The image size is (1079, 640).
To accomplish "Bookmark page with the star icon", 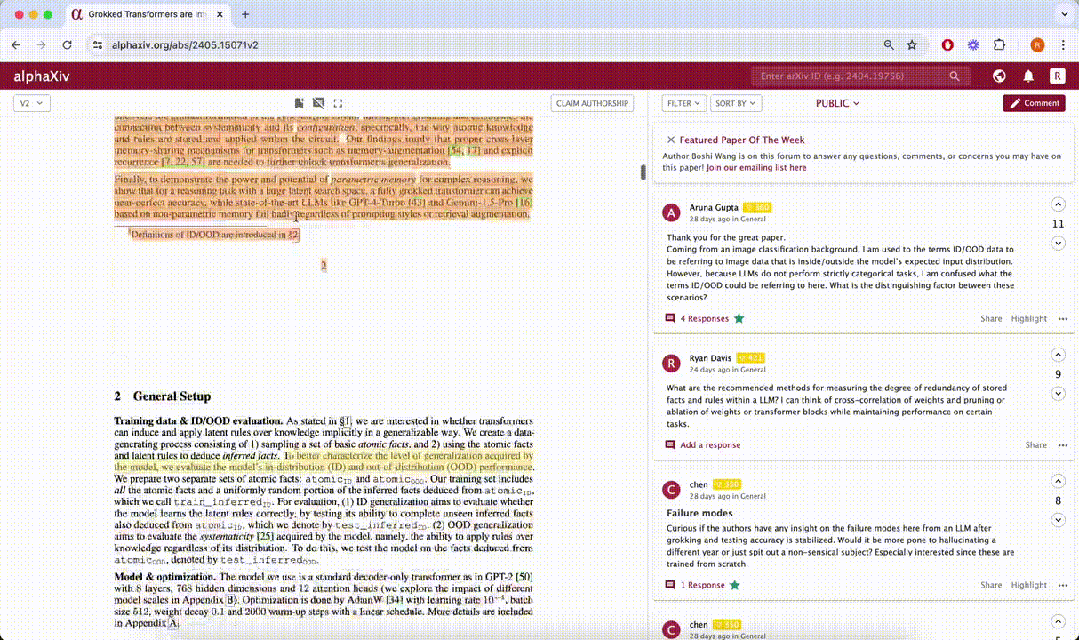I will pyautogui.click(x=911, y=45).
